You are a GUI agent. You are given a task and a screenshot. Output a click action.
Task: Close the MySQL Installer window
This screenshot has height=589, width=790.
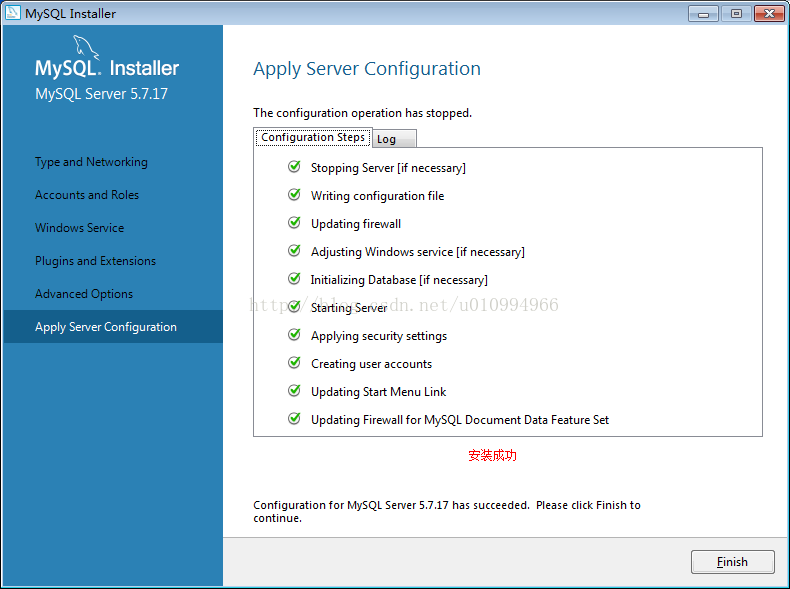coord(768,13)
